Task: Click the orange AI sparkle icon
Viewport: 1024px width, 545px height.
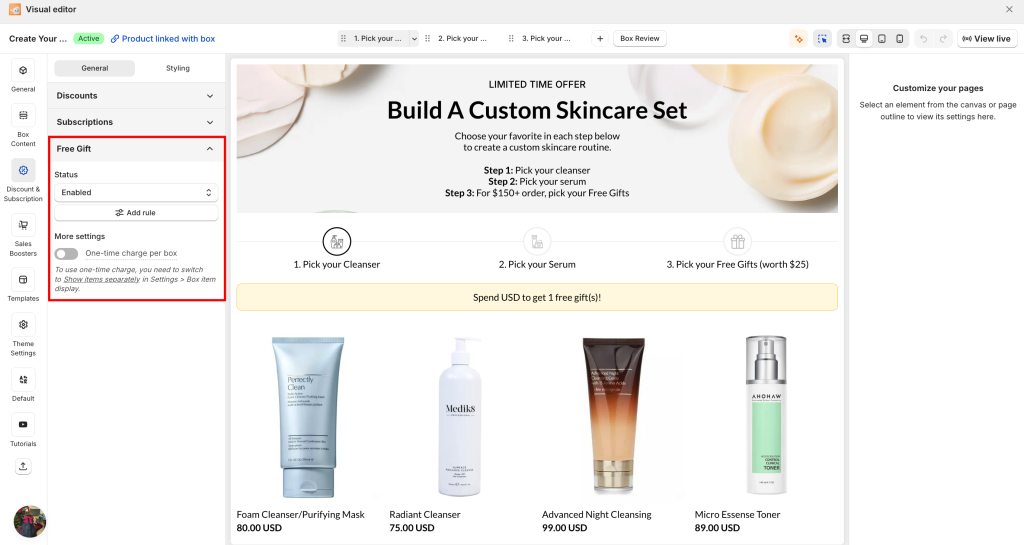Action: [798, 39]
